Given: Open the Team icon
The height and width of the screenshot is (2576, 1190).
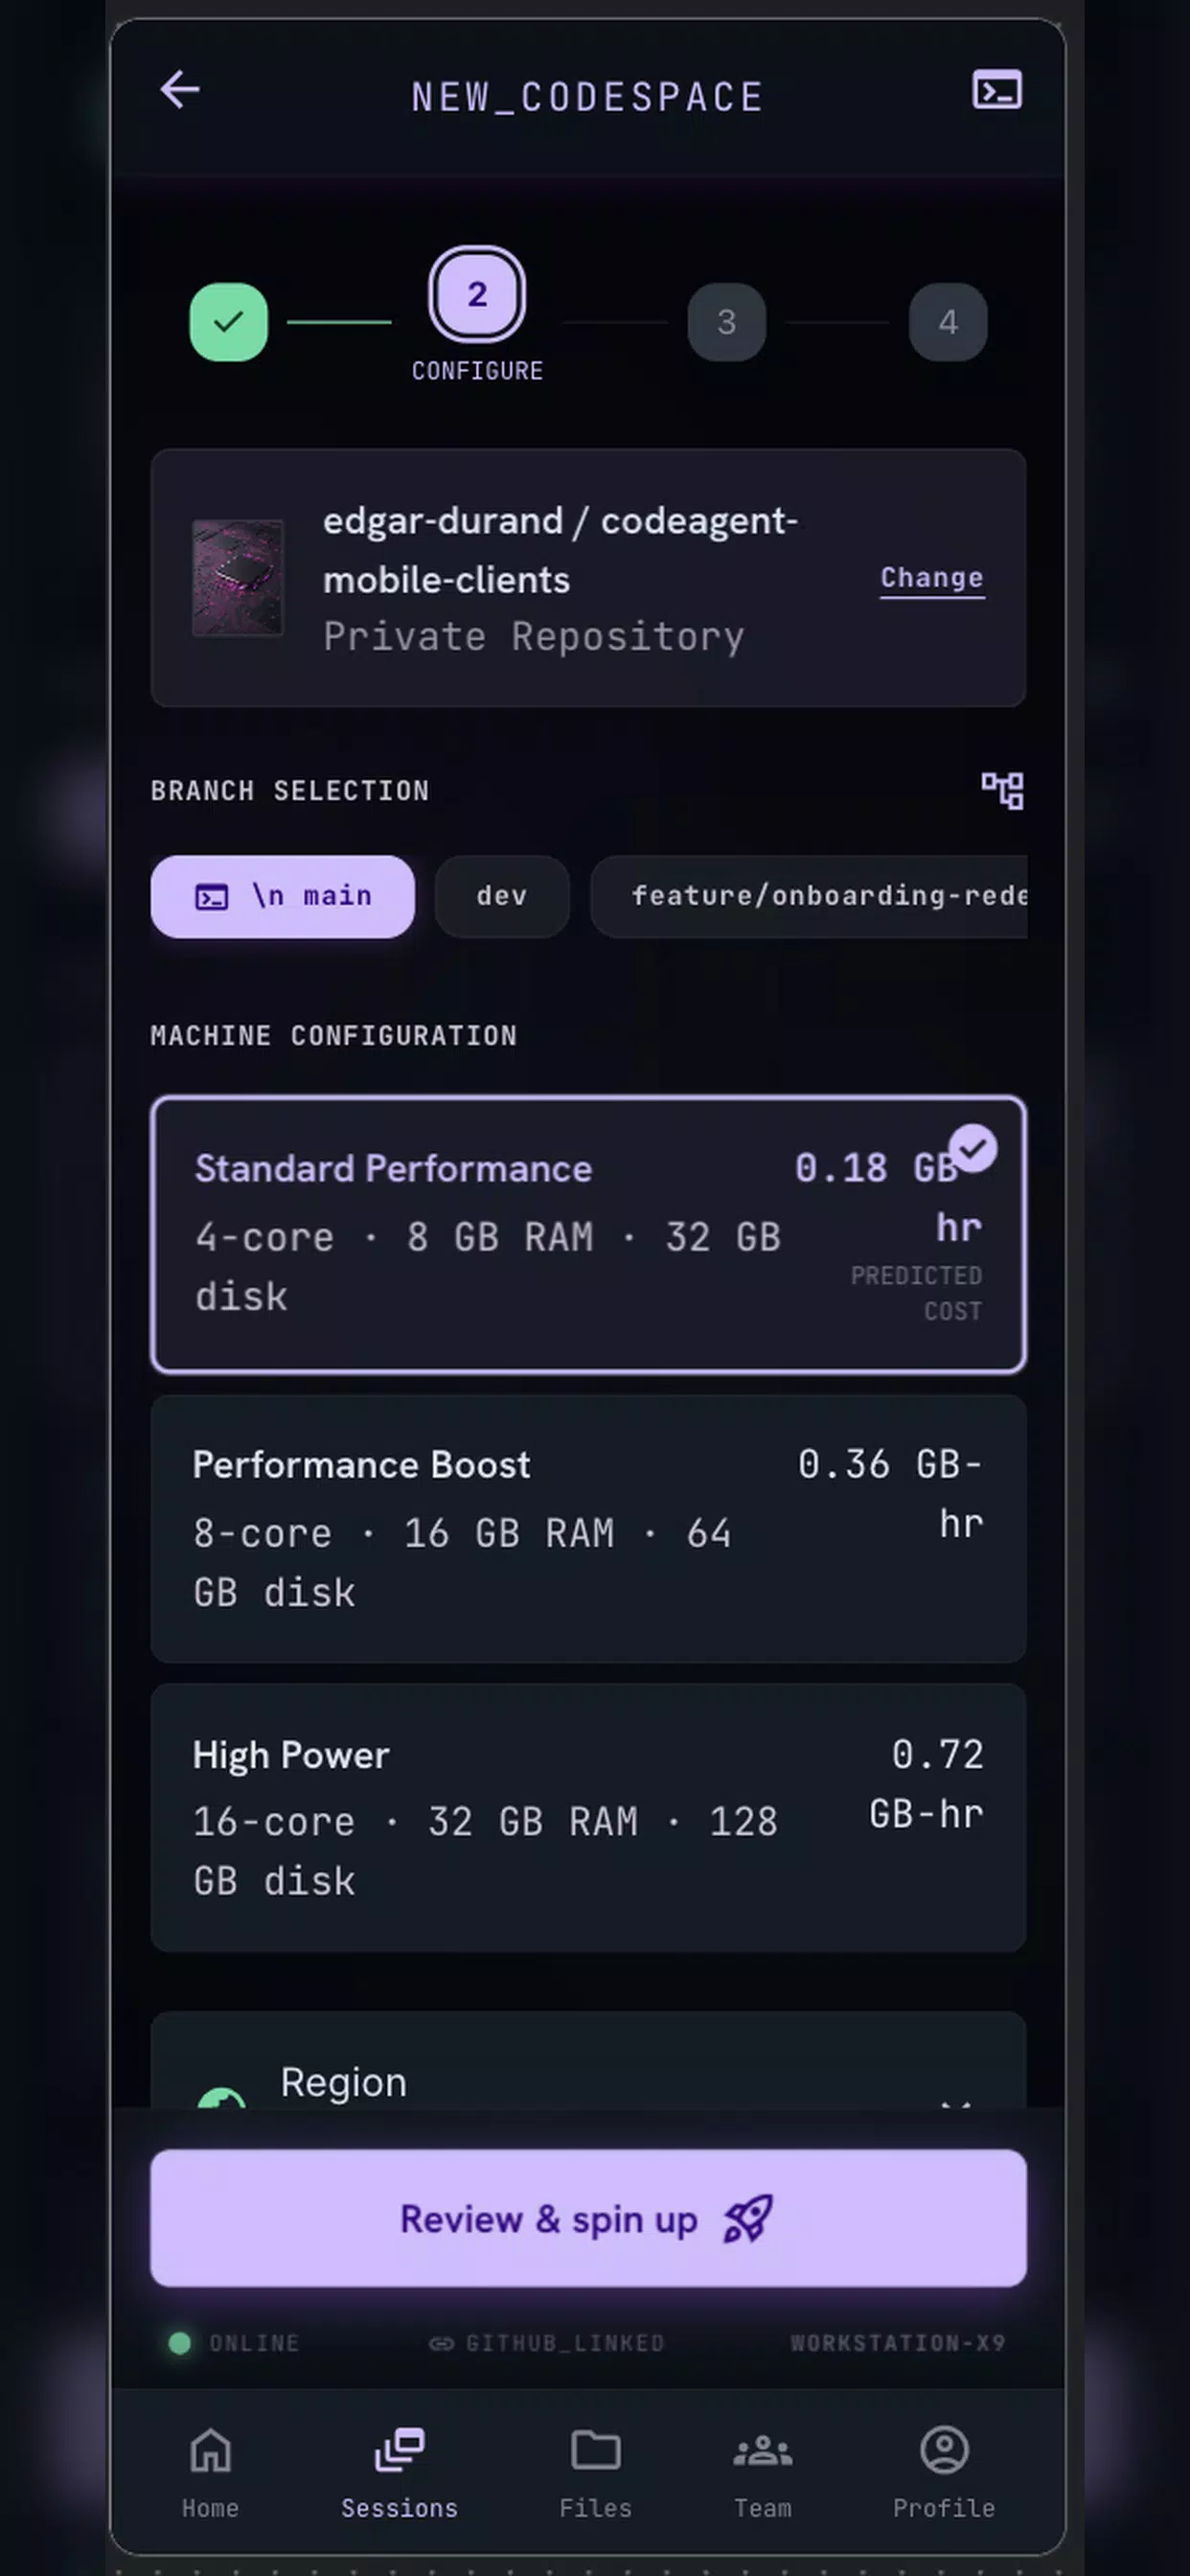Looking at the screenshot, I should click(x=763, y=2451).
